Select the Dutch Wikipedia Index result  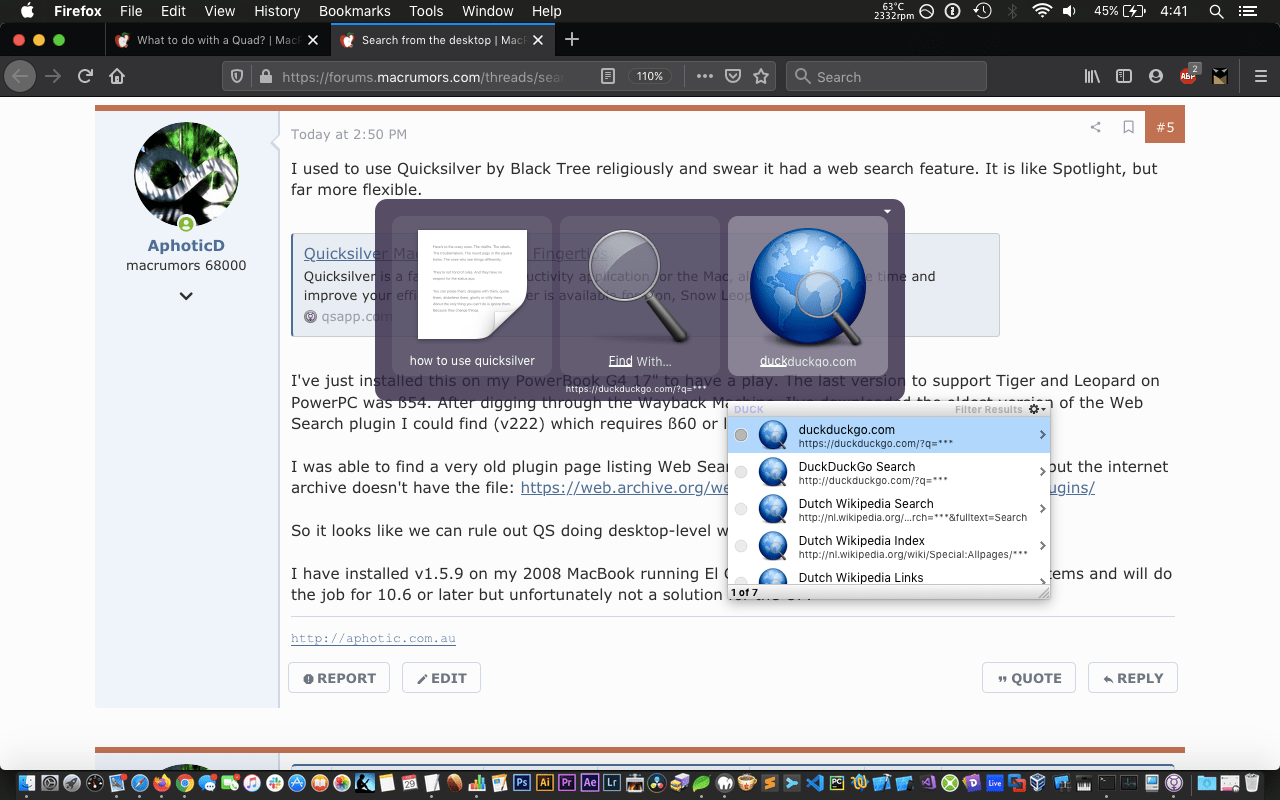(x=889, y=546)
